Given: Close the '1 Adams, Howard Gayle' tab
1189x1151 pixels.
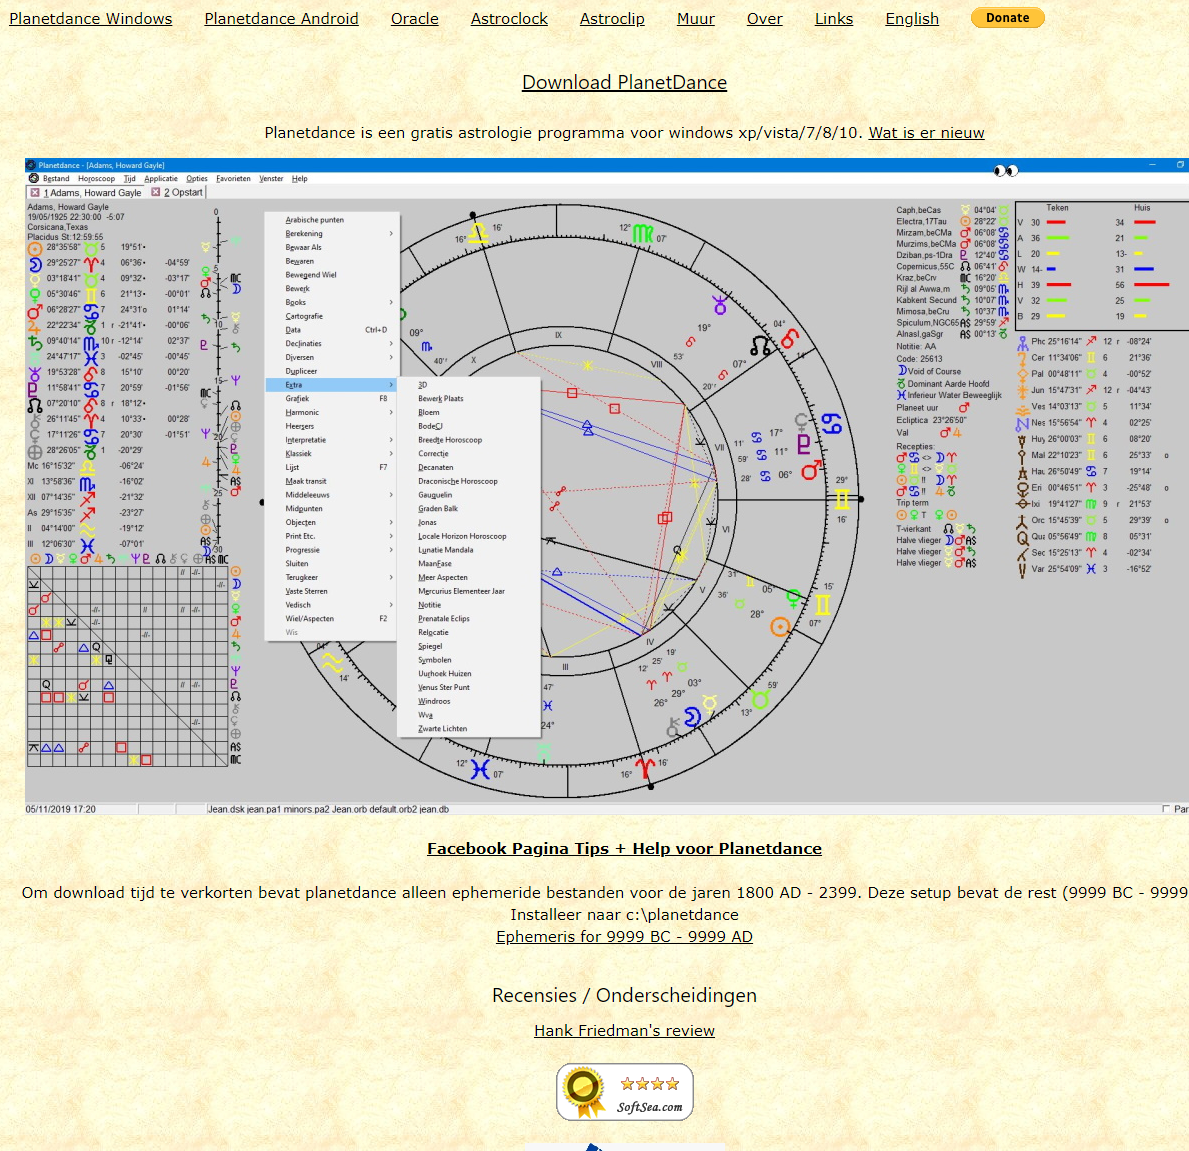Looking at the screenshot, I should 35,193.
